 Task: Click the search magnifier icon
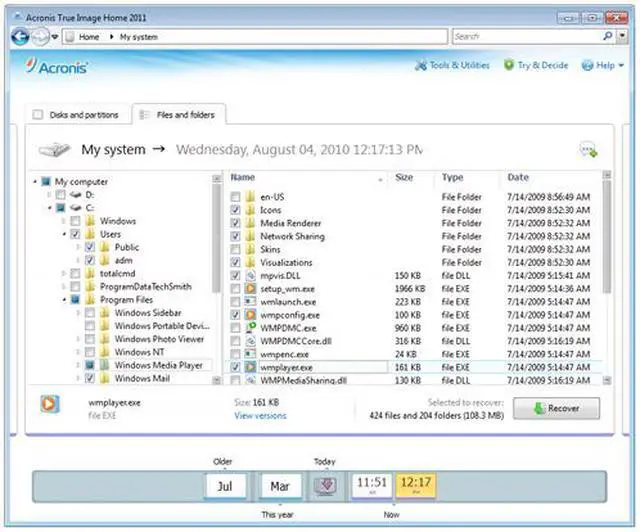607,36
